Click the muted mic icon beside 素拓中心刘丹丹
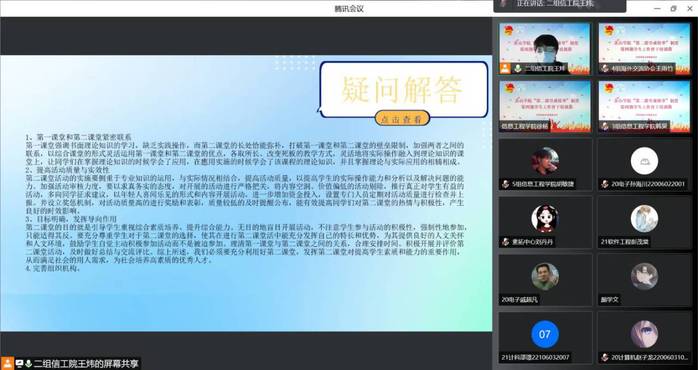 click(505, 242)
